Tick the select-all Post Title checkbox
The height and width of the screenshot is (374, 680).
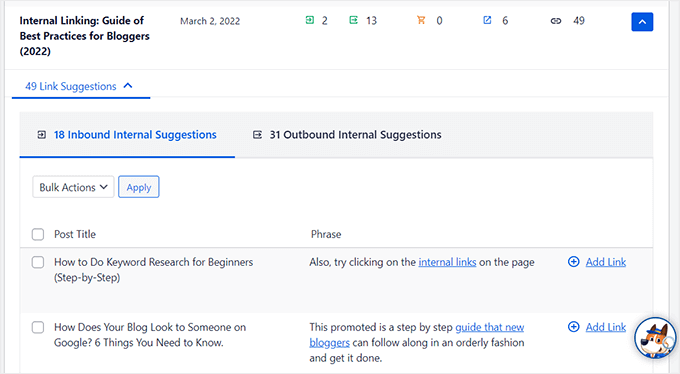(38, 234)
